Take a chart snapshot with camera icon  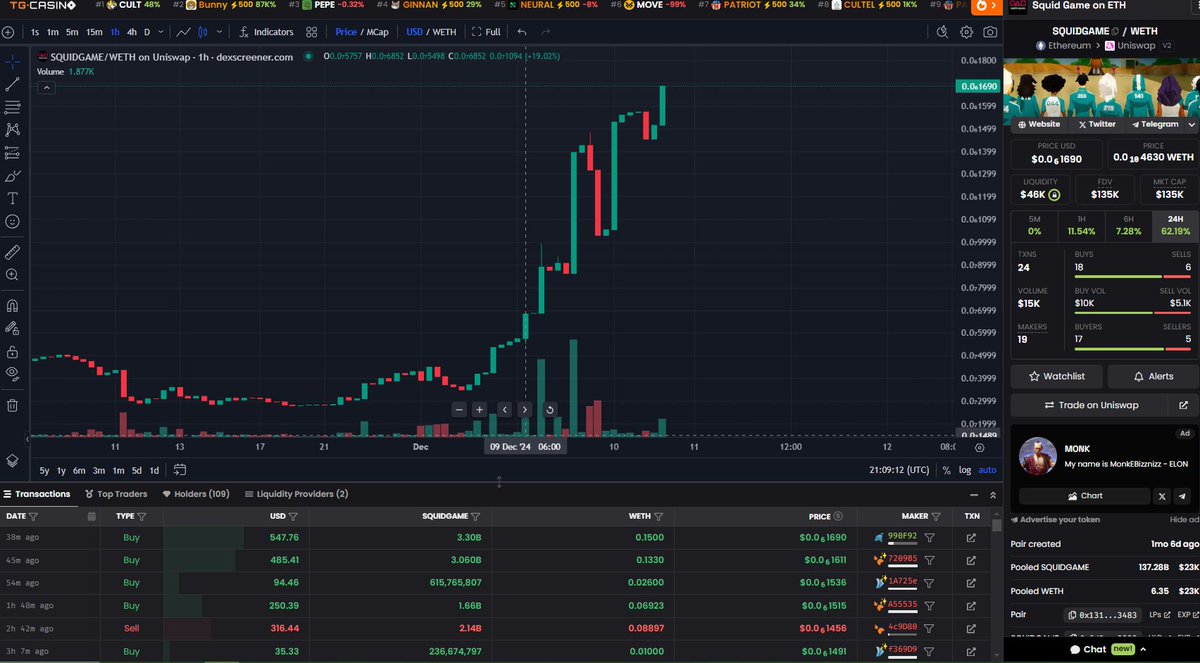(x=989, y=32)
